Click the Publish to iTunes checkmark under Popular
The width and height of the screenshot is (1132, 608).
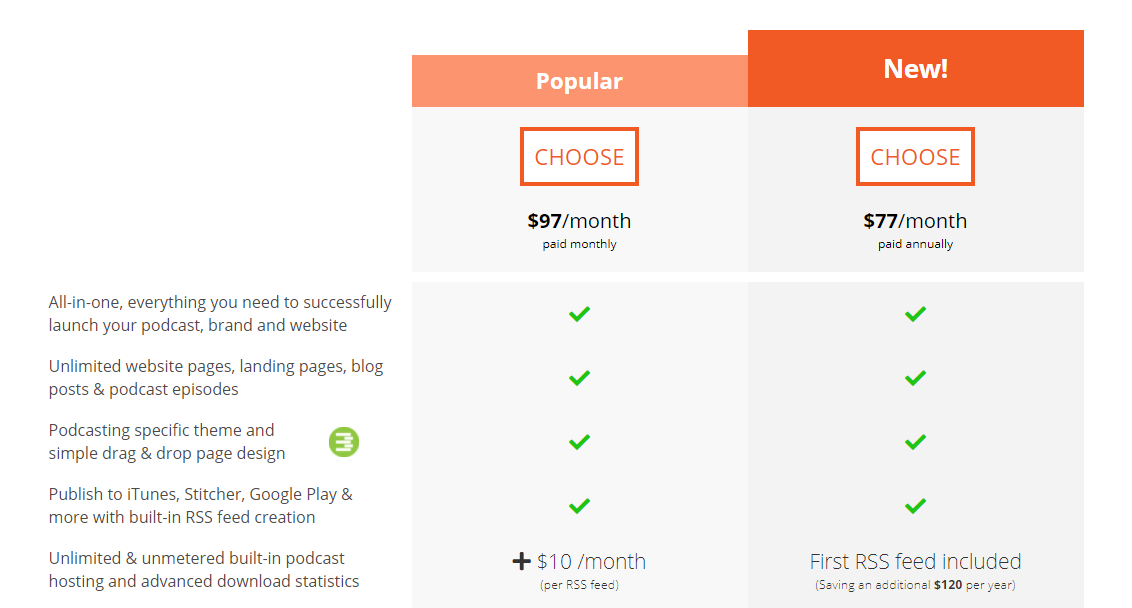pos(579,506)
